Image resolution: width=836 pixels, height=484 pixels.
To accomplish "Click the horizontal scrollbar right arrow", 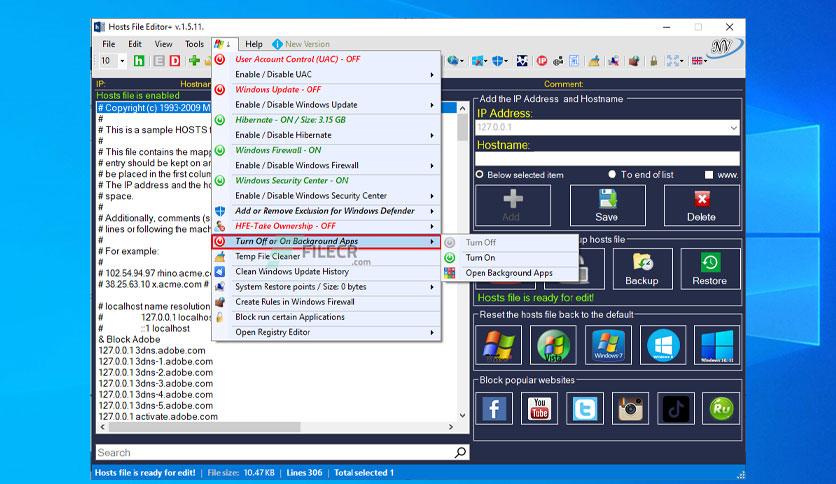I will 451,427.
